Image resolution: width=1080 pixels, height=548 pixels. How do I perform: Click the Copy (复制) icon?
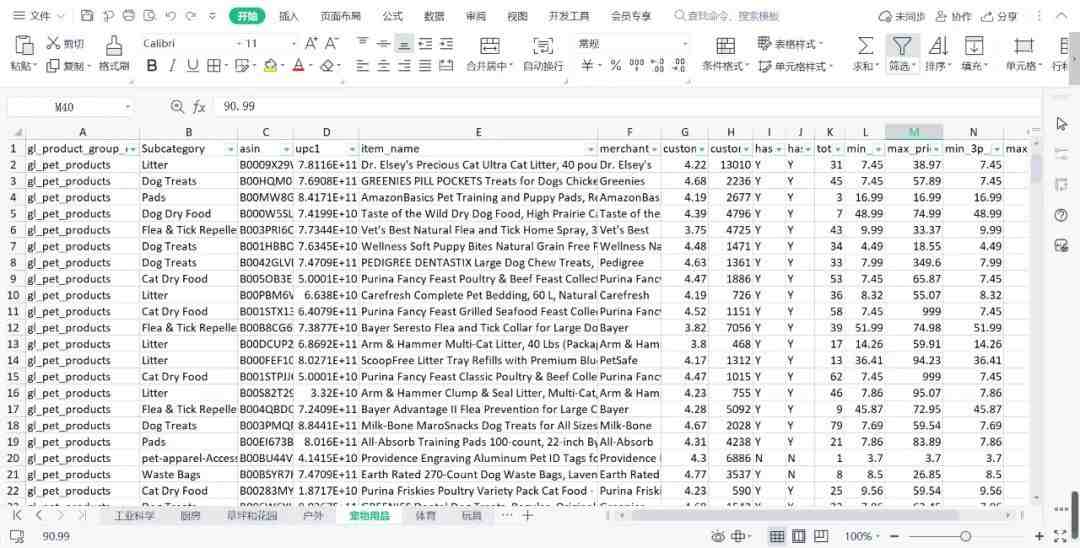[x=54, y=66]
